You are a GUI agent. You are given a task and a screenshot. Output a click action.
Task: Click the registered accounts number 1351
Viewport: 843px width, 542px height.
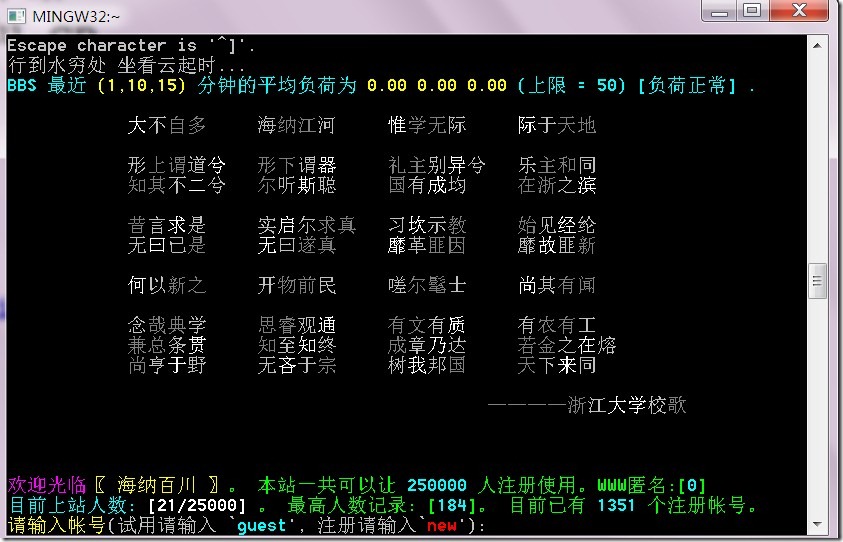(616, 506)
